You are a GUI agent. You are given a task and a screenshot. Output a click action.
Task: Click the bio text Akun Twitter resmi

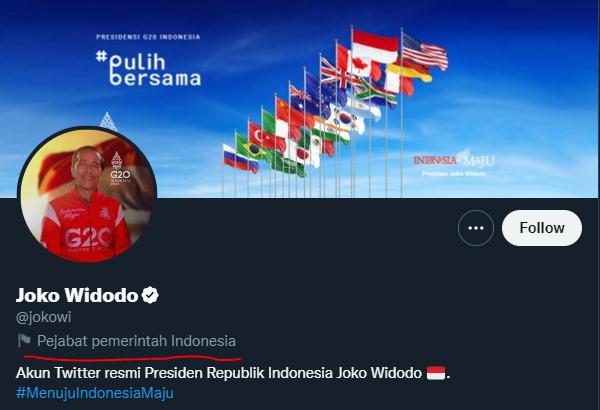(77, 372)
